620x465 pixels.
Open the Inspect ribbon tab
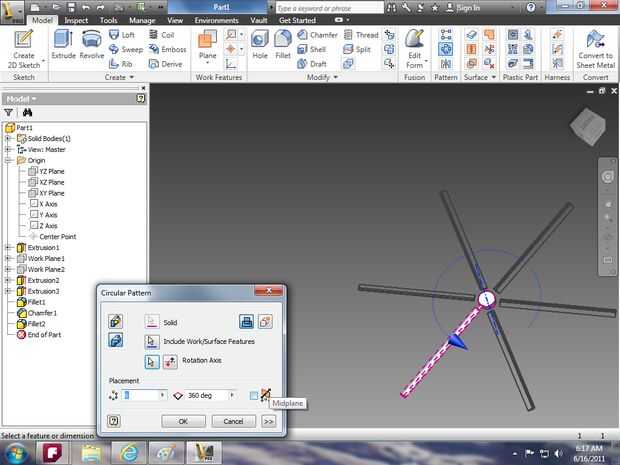76,20
